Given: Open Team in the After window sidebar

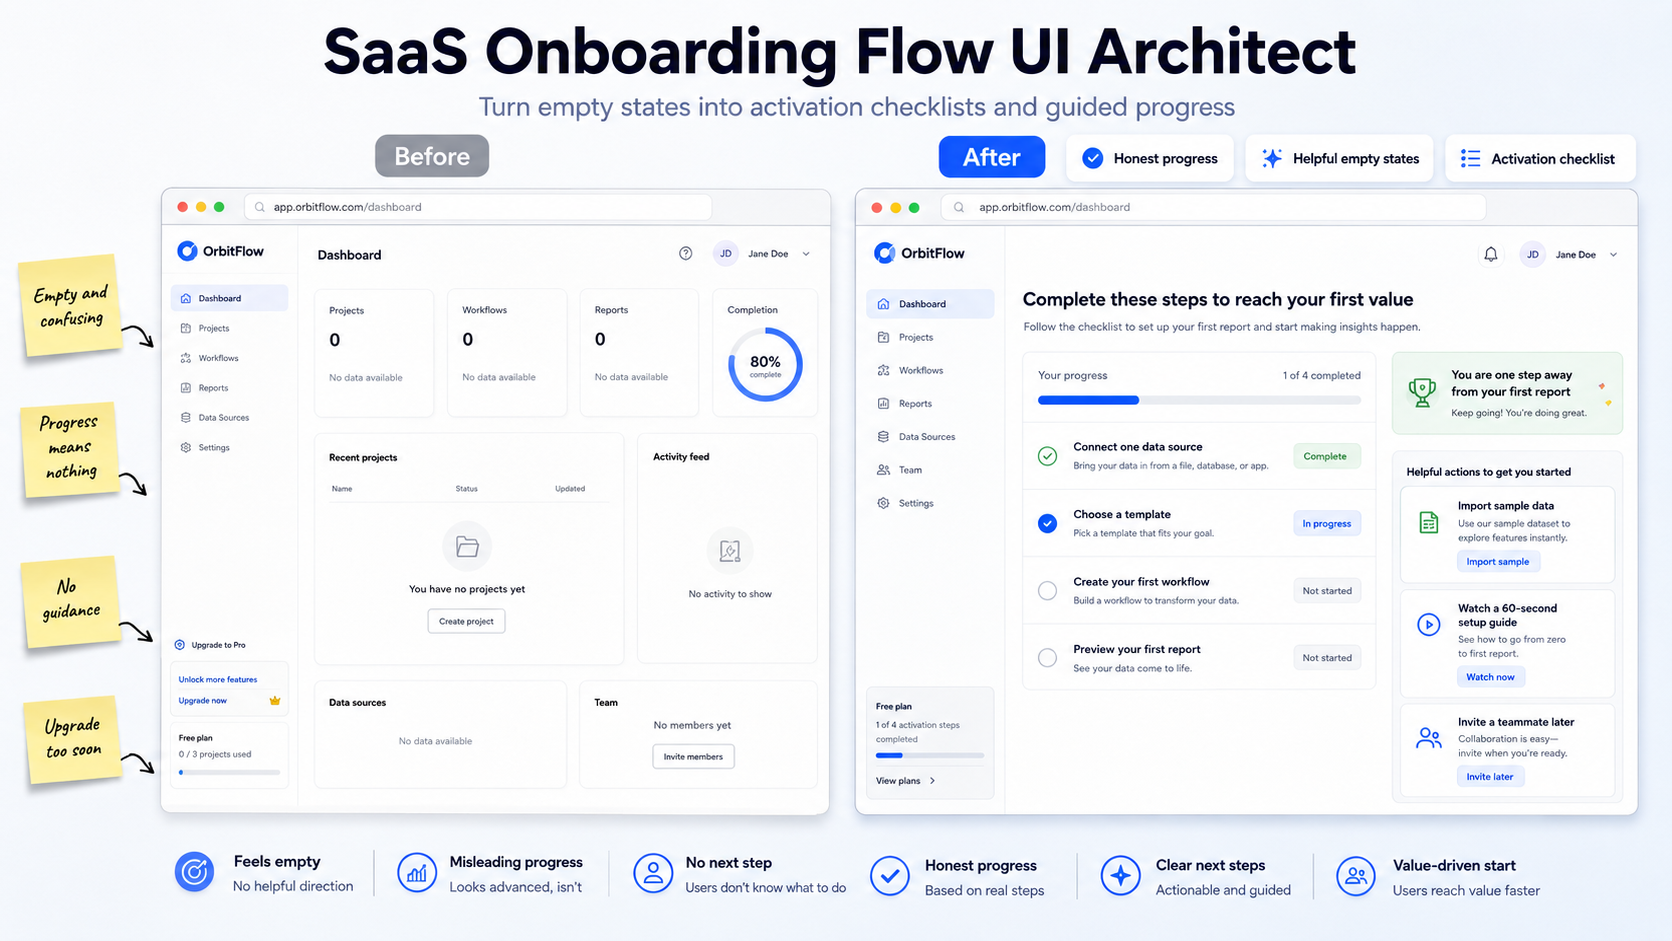Looking at the screenshot, I should (x=930, y=470).
